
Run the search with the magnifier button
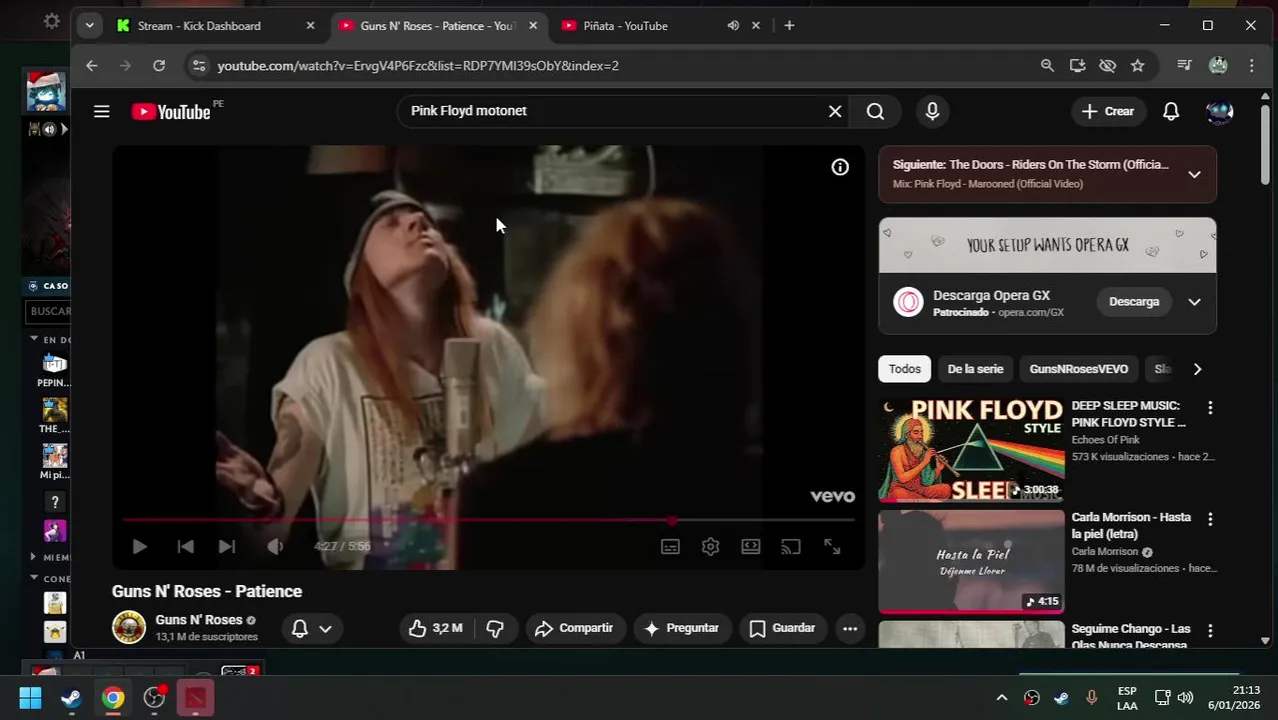(875, 111)
